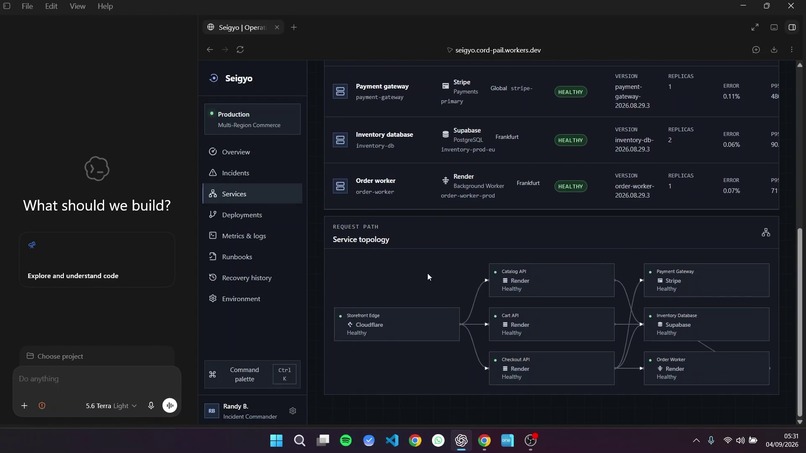The width and height of the screenshot is (806, 453).
Task: Click the Seigyo logo
Action: click(x=231, y=78)
